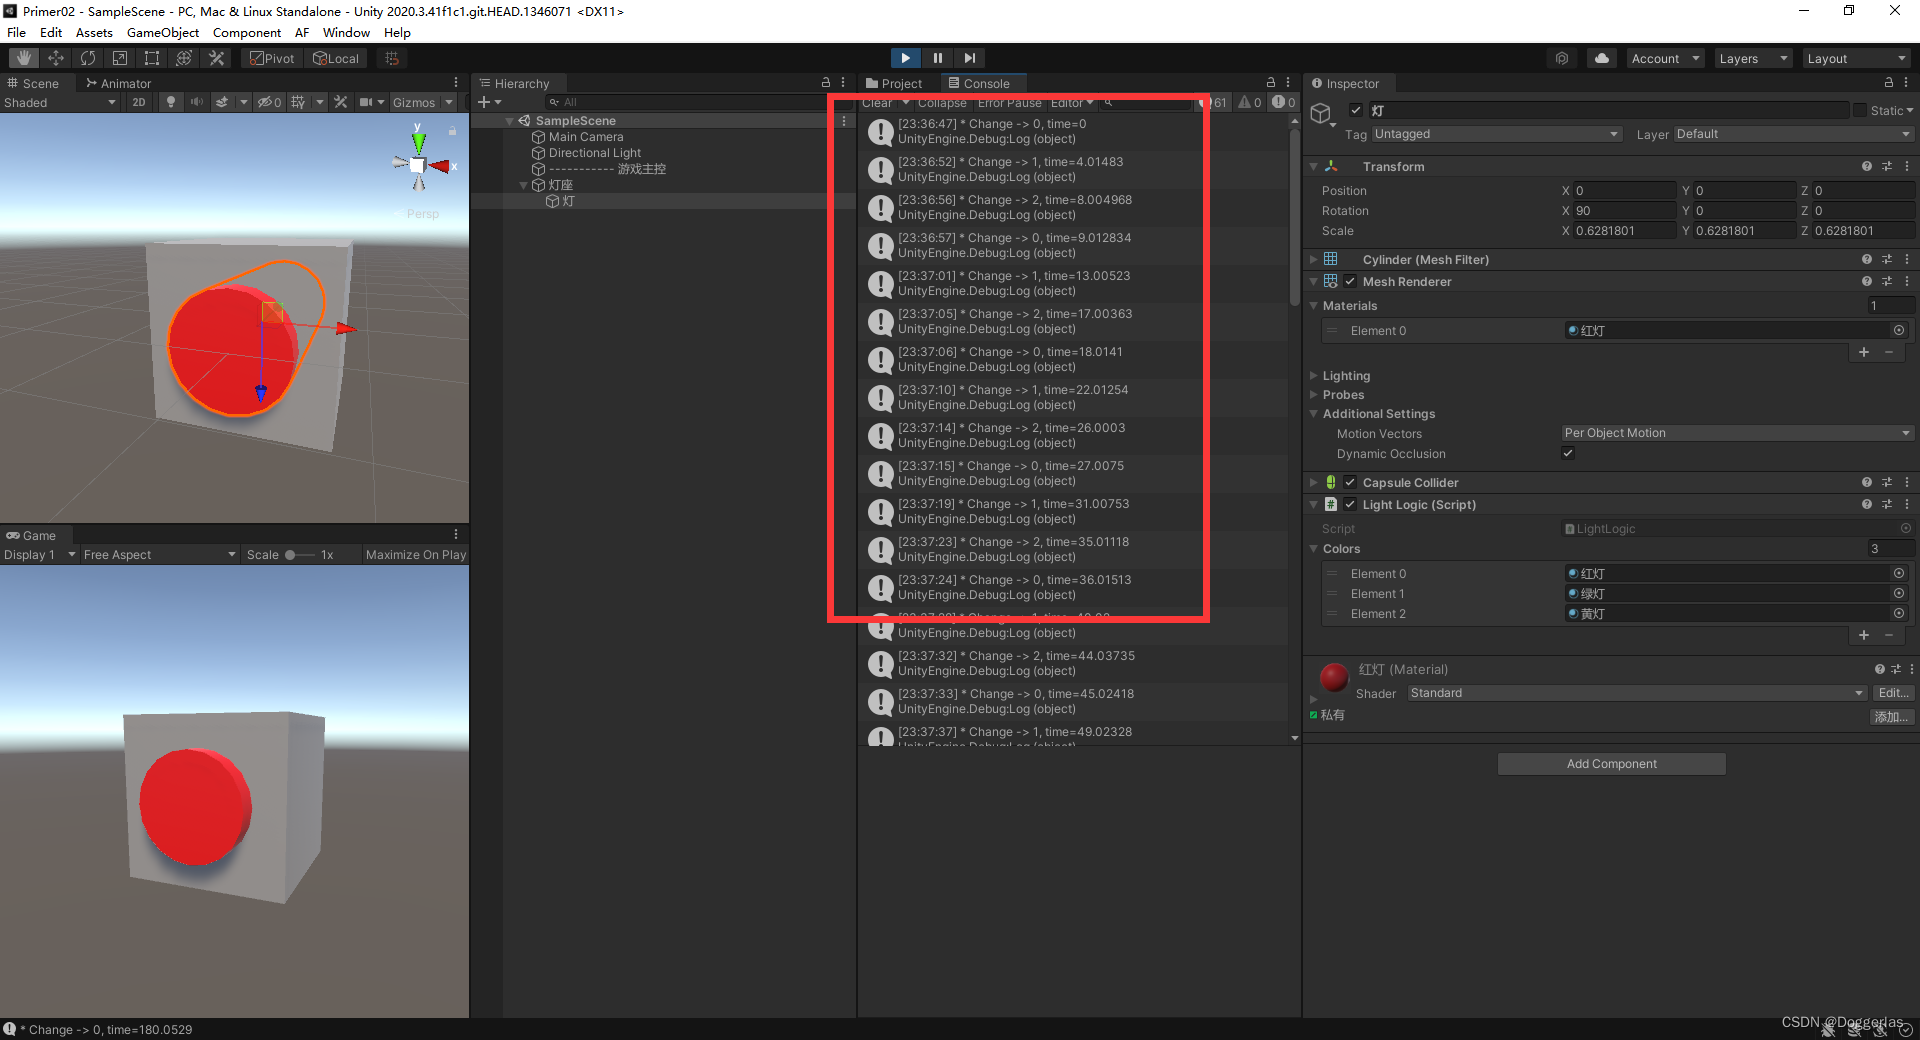Collapse the 灯座 hierarchy node
This screenshot has height=1040, width=1920.
coord(523,185)
